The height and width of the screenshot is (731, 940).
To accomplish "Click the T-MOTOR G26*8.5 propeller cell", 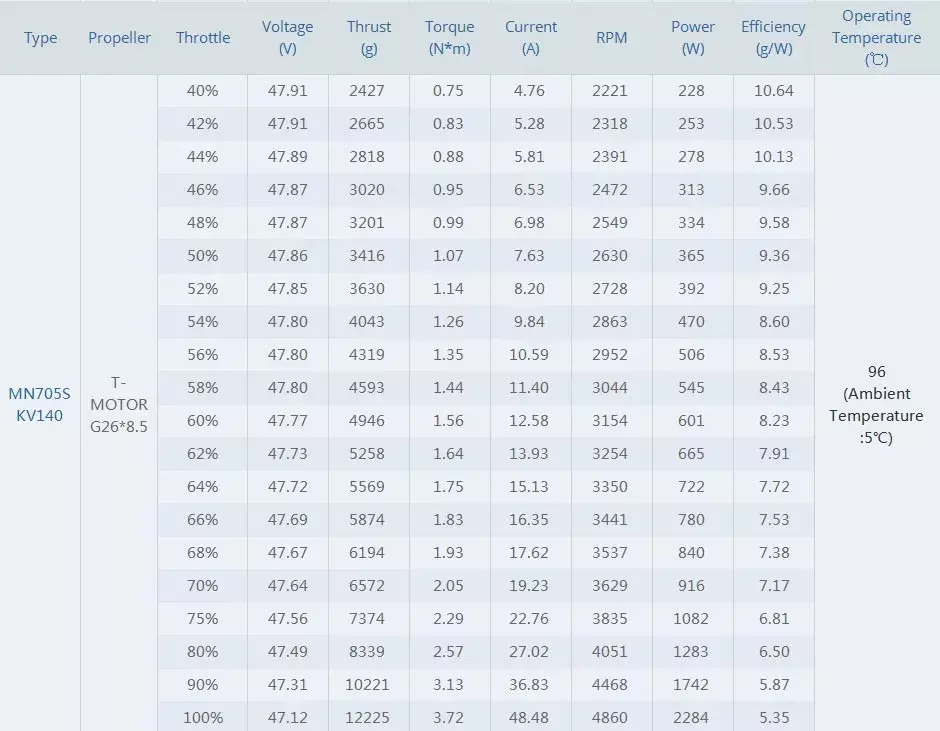I will click(x=119, y=404).
